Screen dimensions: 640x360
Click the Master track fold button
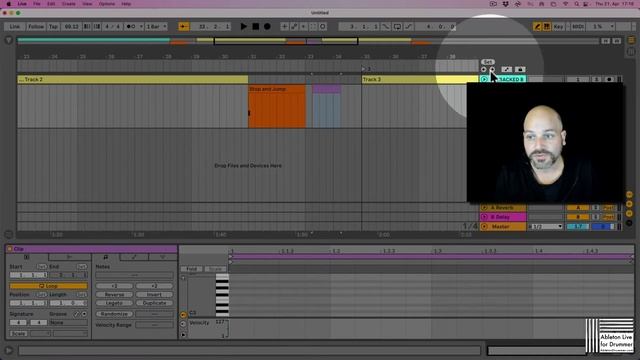pos(484,227)
